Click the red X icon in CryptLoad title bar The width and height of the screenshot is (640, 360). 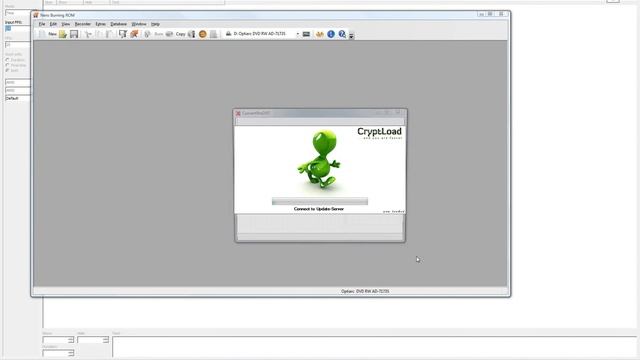(x=238, y=113)
